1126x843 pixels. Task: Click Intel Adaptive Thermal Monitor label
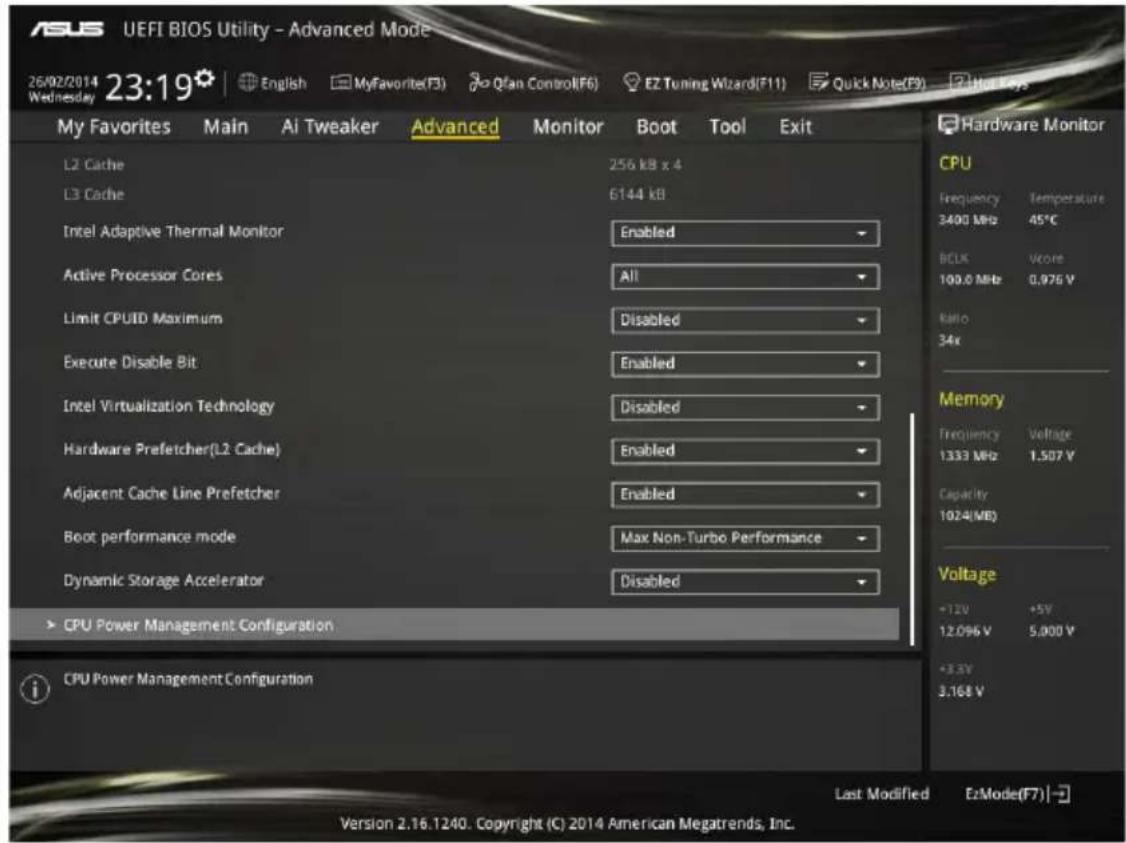coord(173,232)
